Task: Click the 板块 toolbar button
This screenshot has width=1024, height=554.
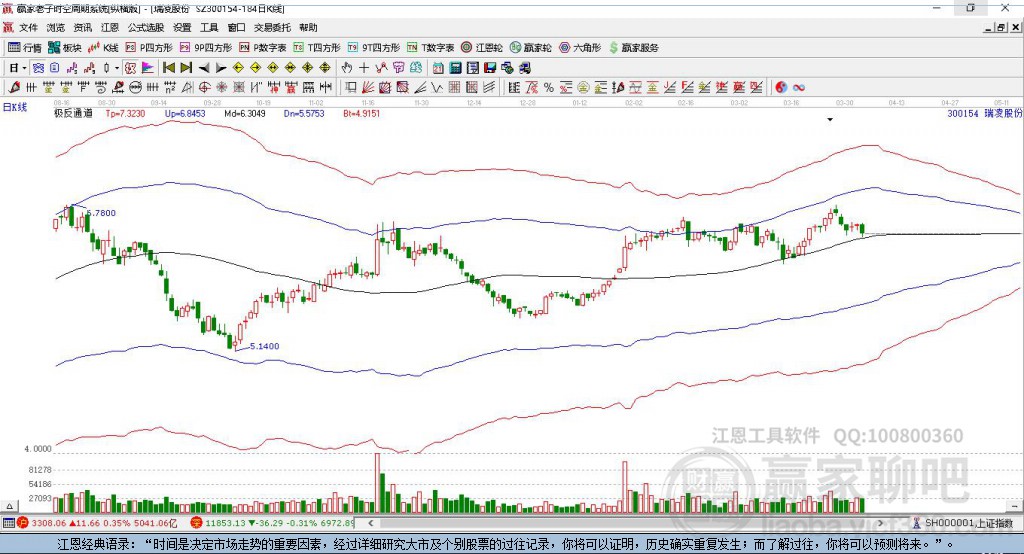Action: [65, 48]
